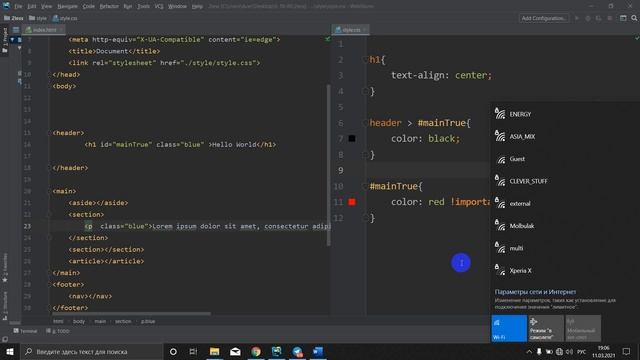Screen dimensions: 640x360
Task: Open the network and Internet settings link
Action: pos(535,292)
